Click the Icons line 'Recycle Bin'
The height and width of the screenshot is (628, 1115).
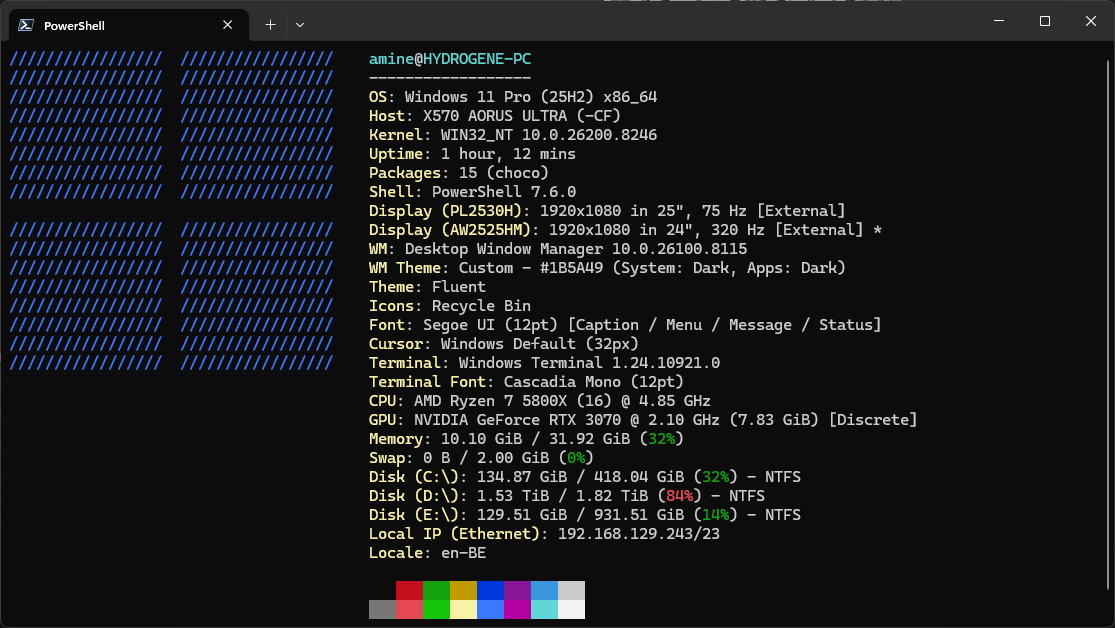(x=450, y=306)
